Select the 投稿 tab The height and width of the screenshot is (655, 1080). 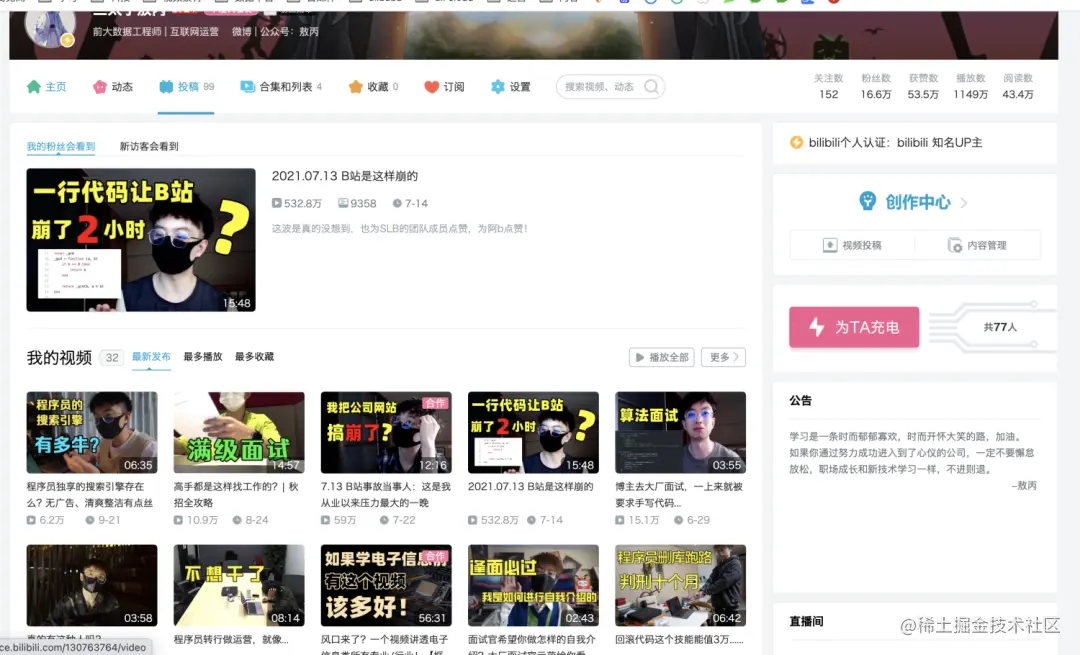tap(187, 87)
